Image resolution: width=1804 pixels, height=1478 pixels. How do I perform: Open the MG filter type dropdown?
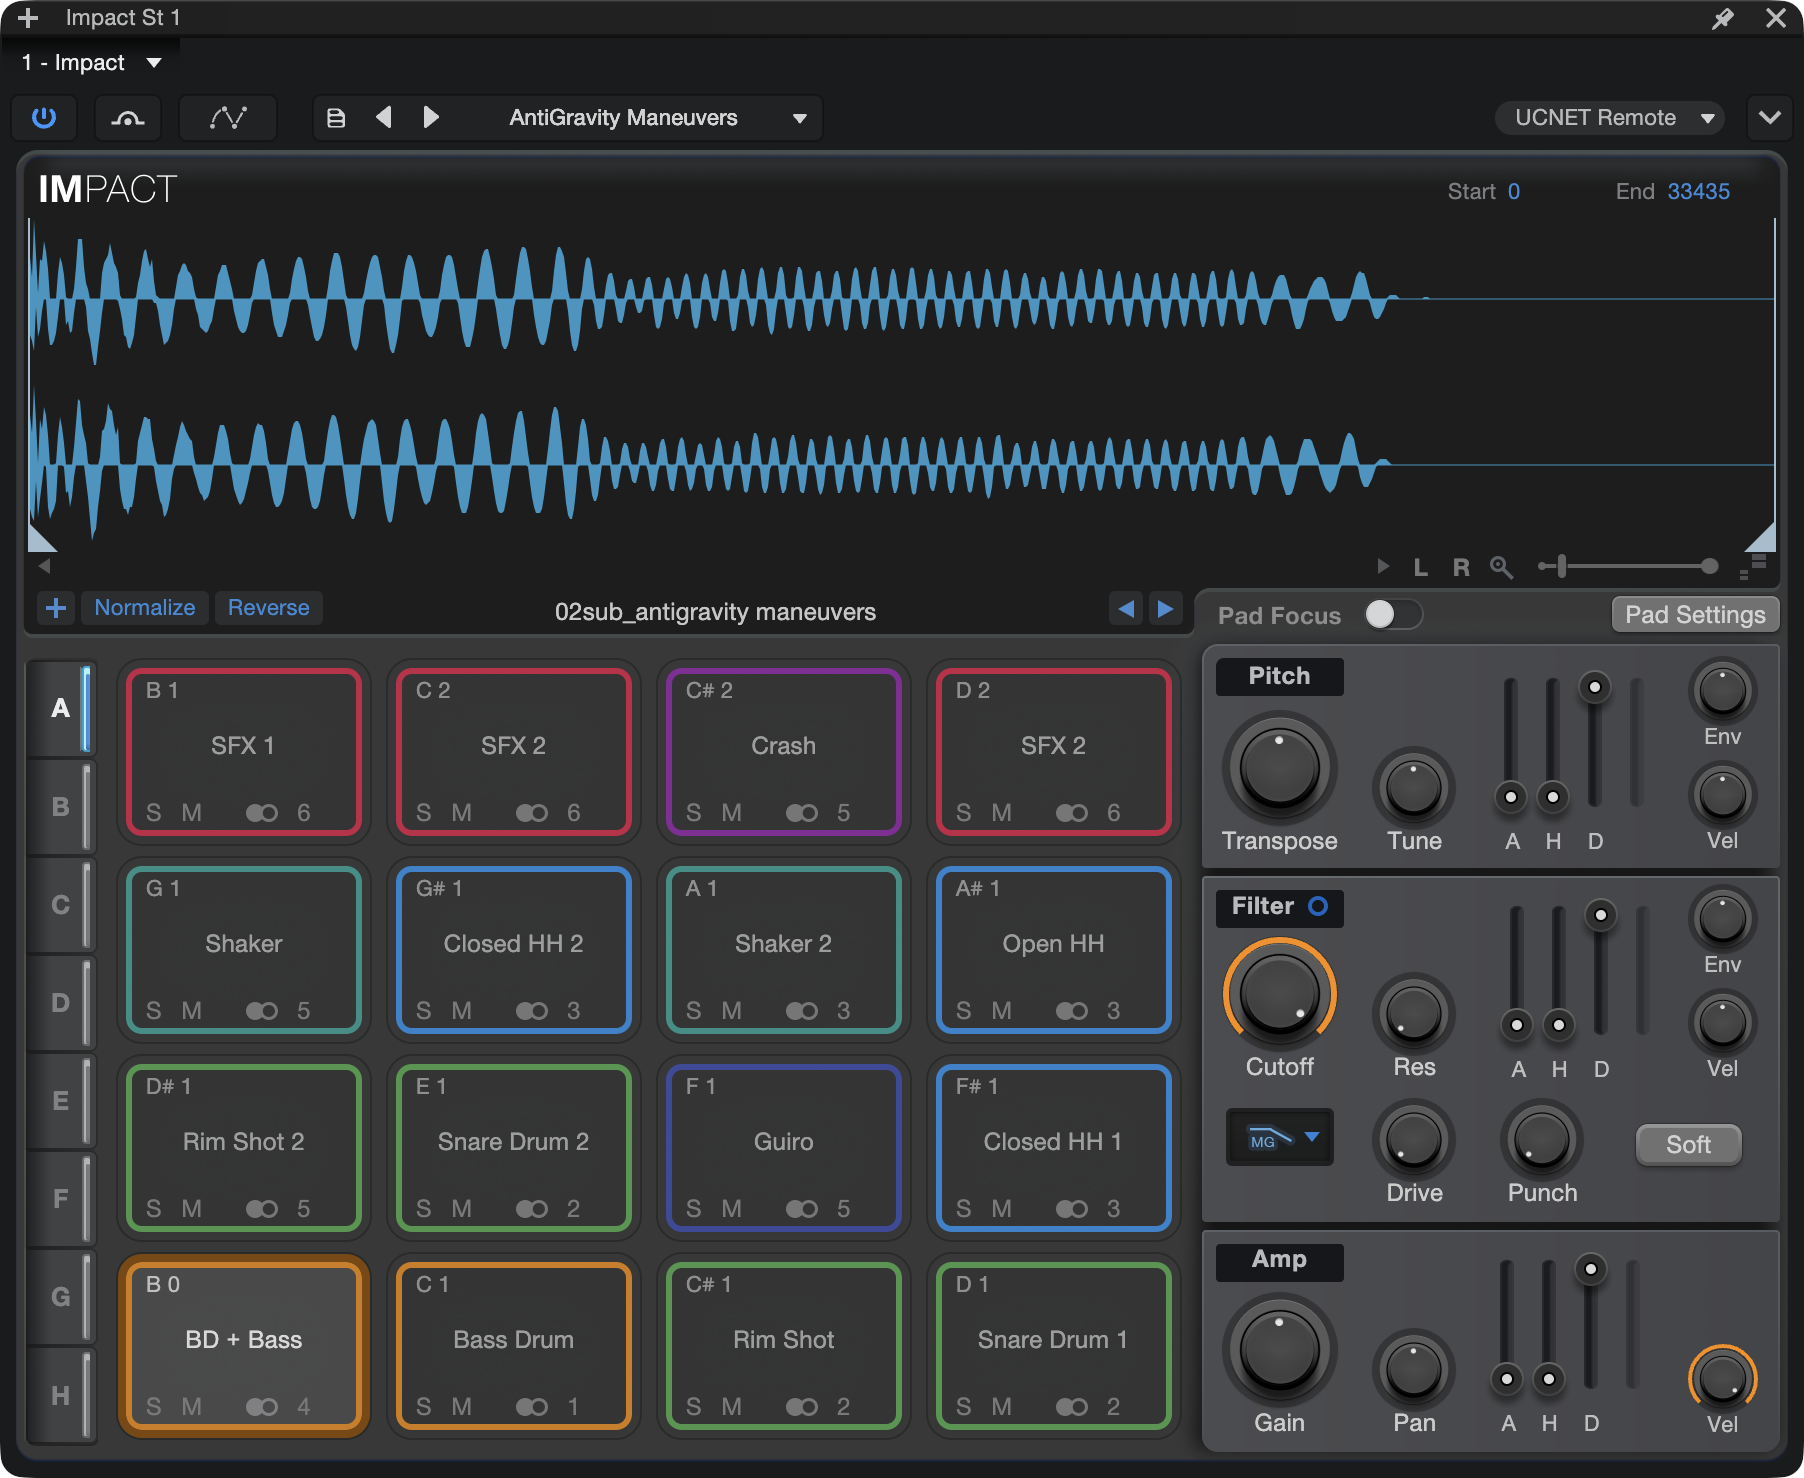pos(1280,1137)
